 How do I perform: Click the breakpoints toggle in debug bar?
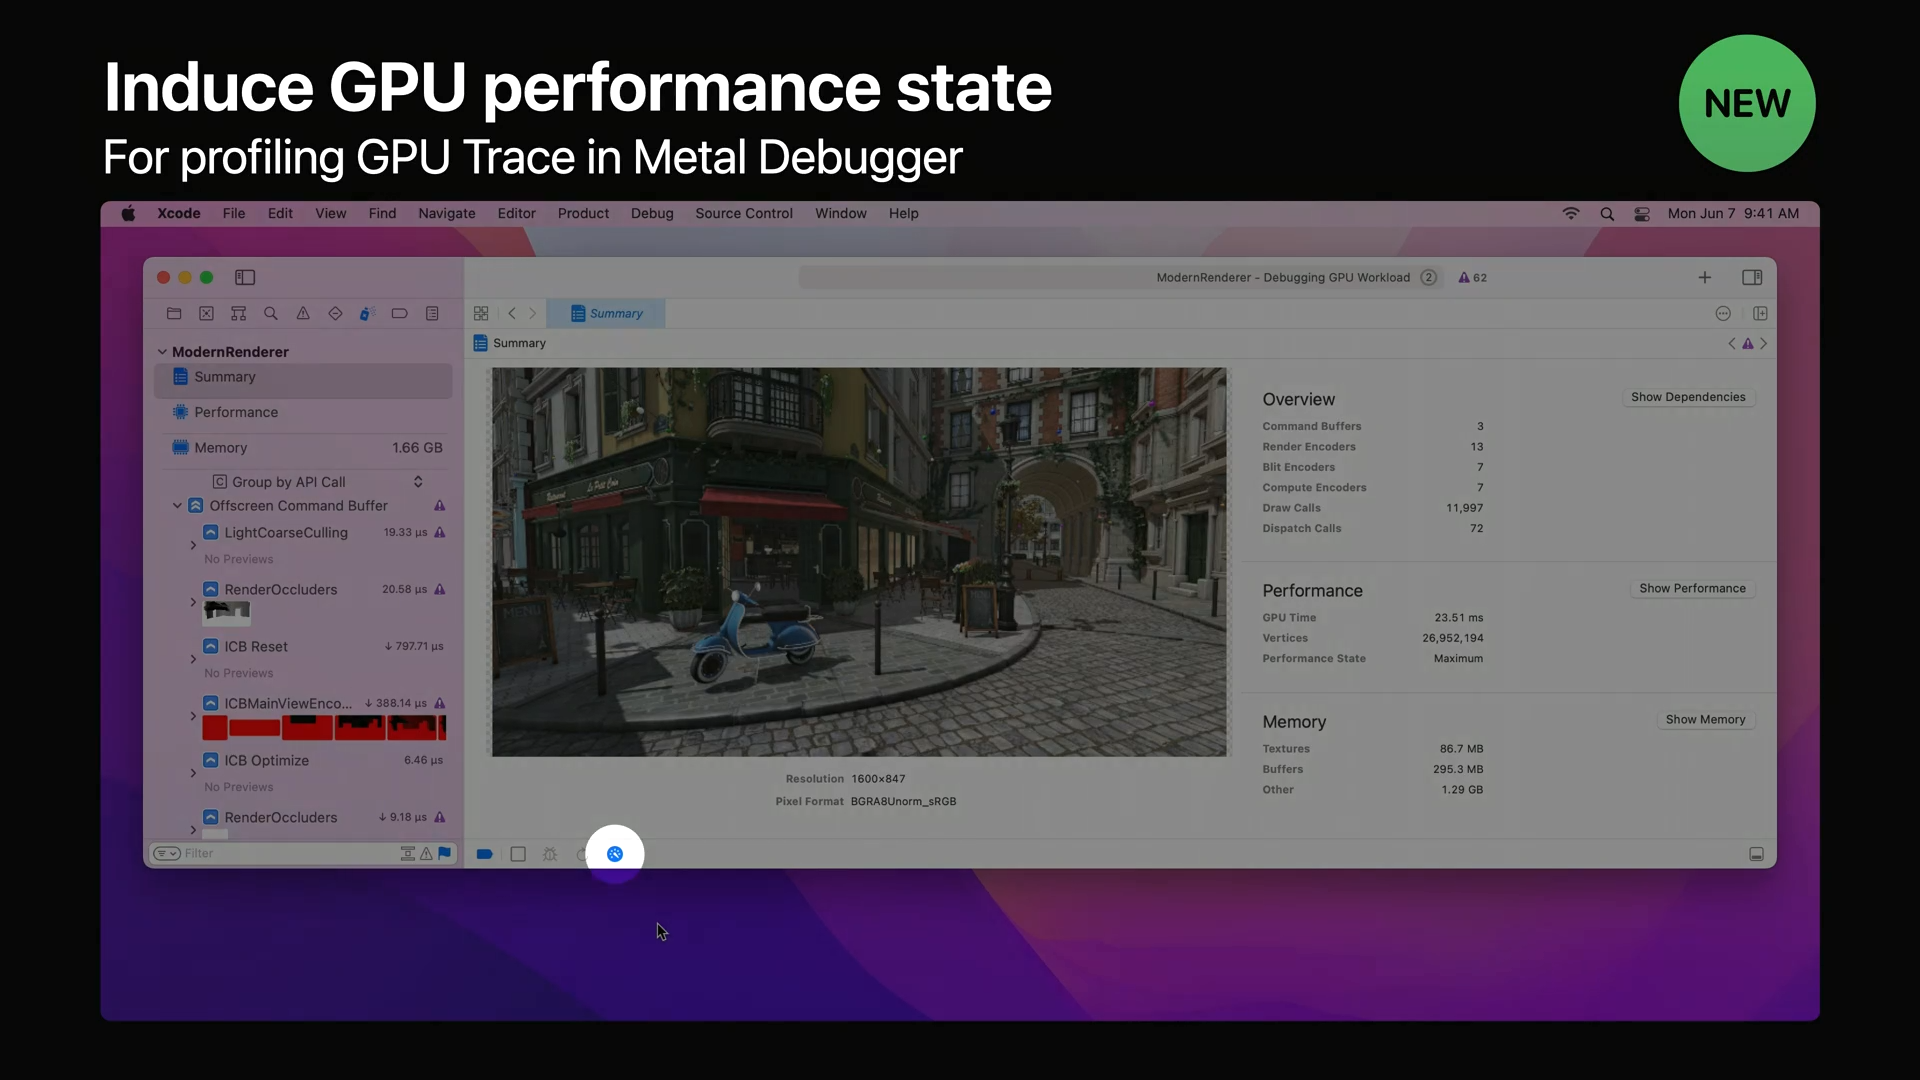tap(485, 854)
